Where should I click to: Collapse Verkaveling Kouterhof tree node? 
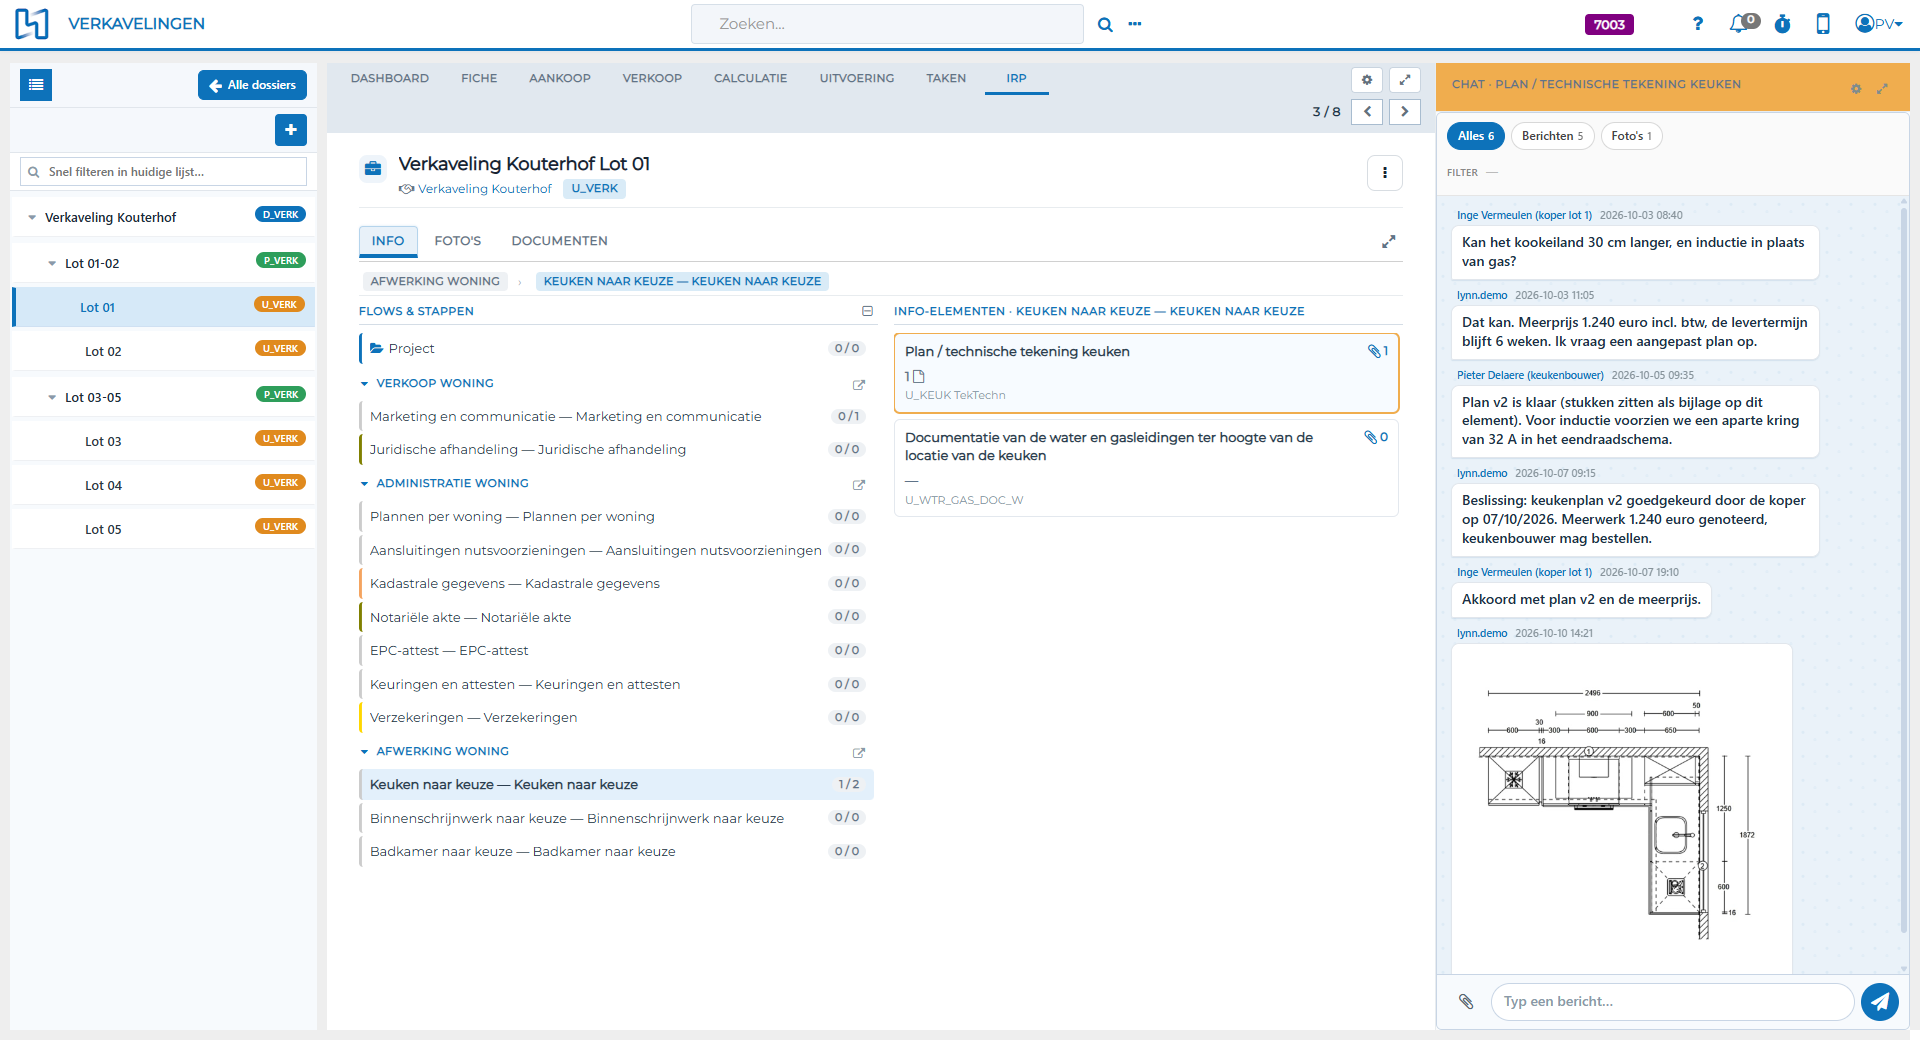32,218
